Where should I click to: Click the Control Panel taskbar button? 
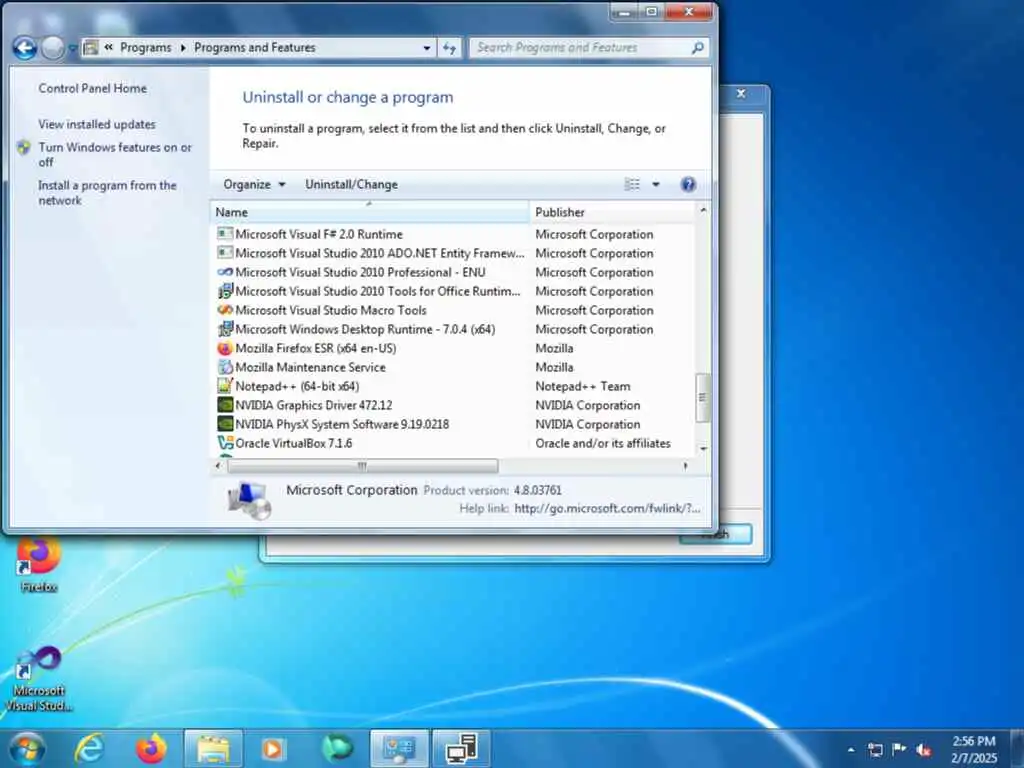[399, 749]
